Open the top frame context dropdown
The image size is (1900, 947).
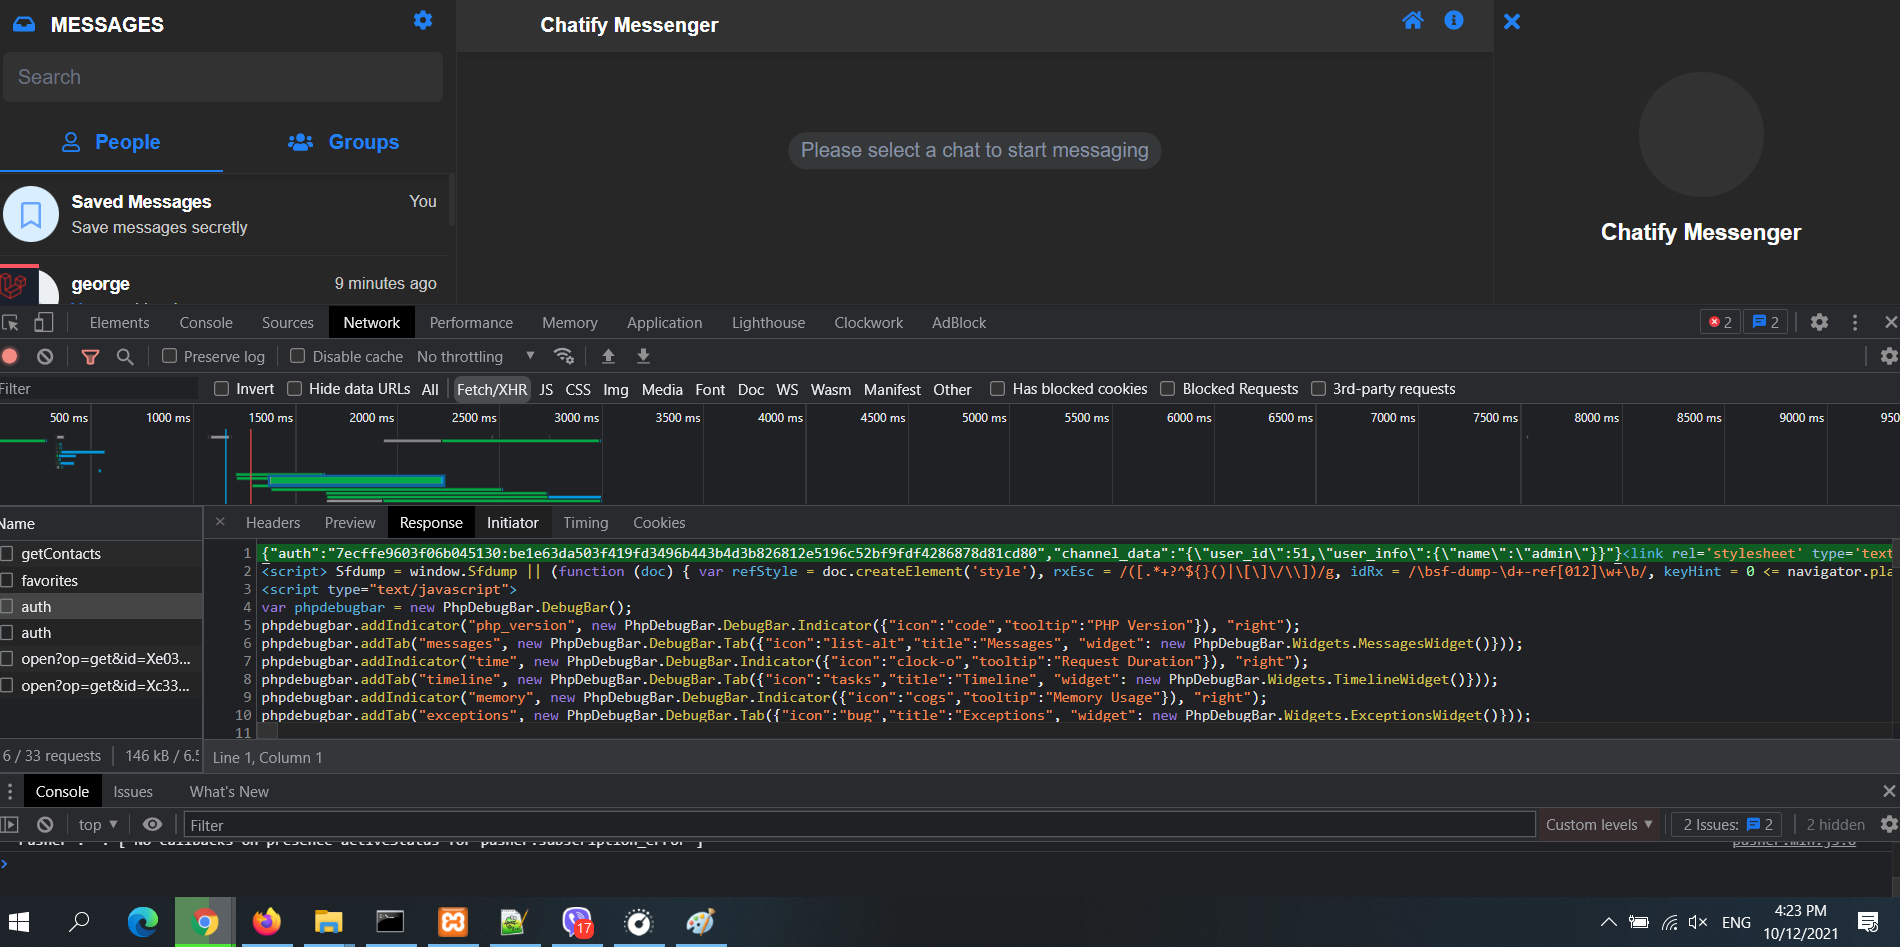pos(95,824)
